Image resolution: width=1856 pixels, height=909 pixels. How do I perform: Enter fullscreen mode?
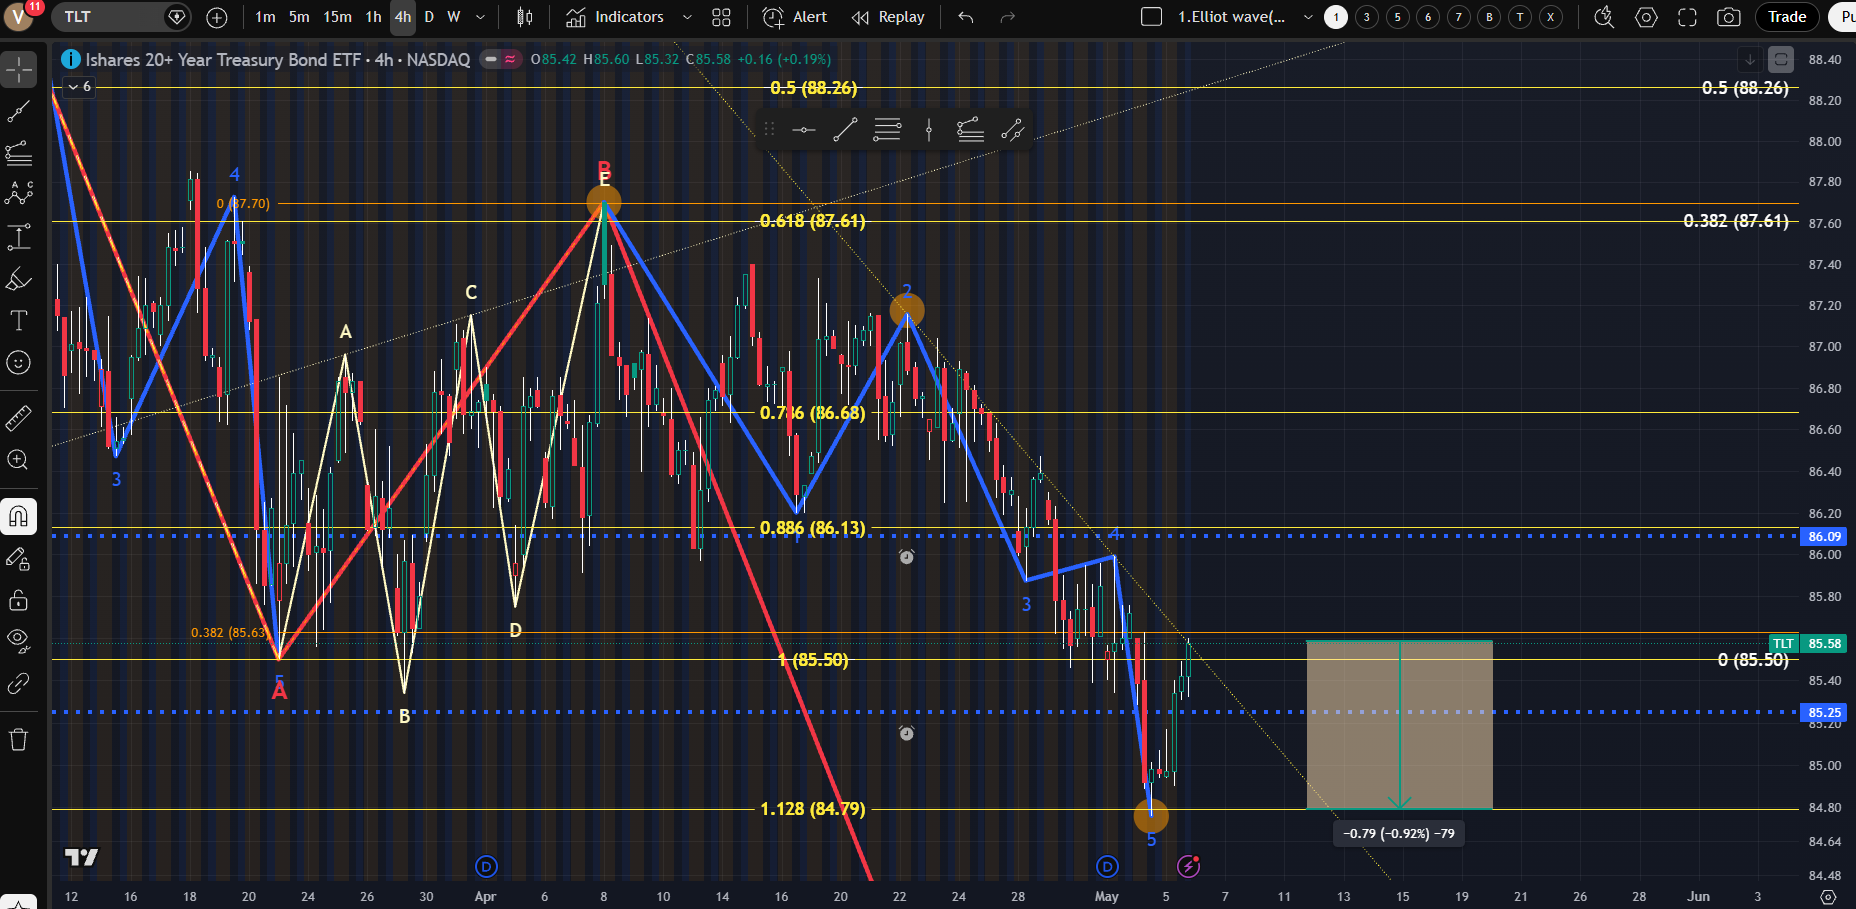pyautogui.click(x=1687, y=17)
